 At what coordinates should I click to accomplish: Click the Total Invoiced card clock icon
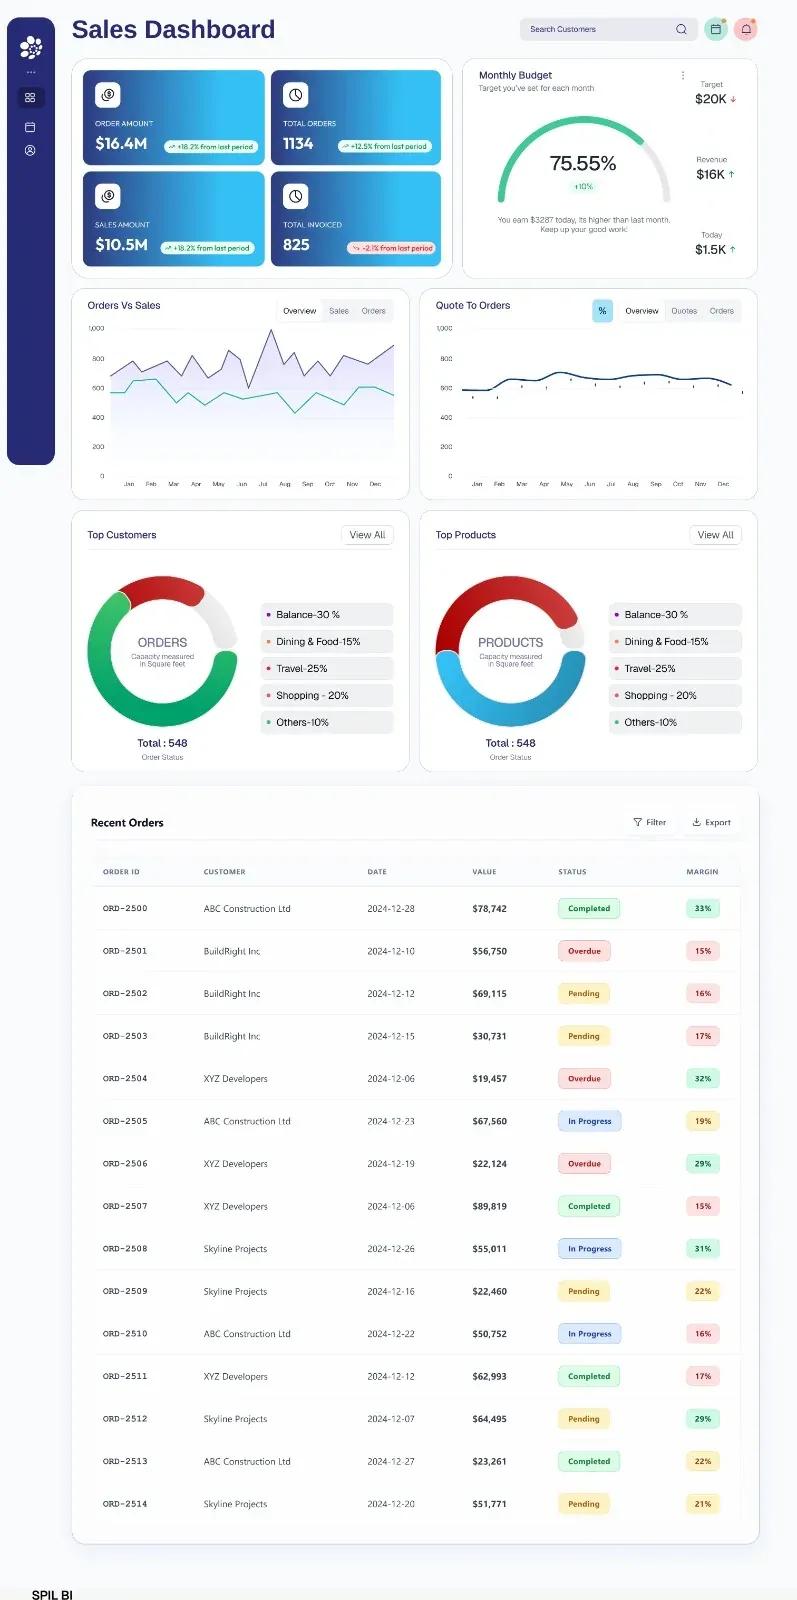(x=296, y=196)
